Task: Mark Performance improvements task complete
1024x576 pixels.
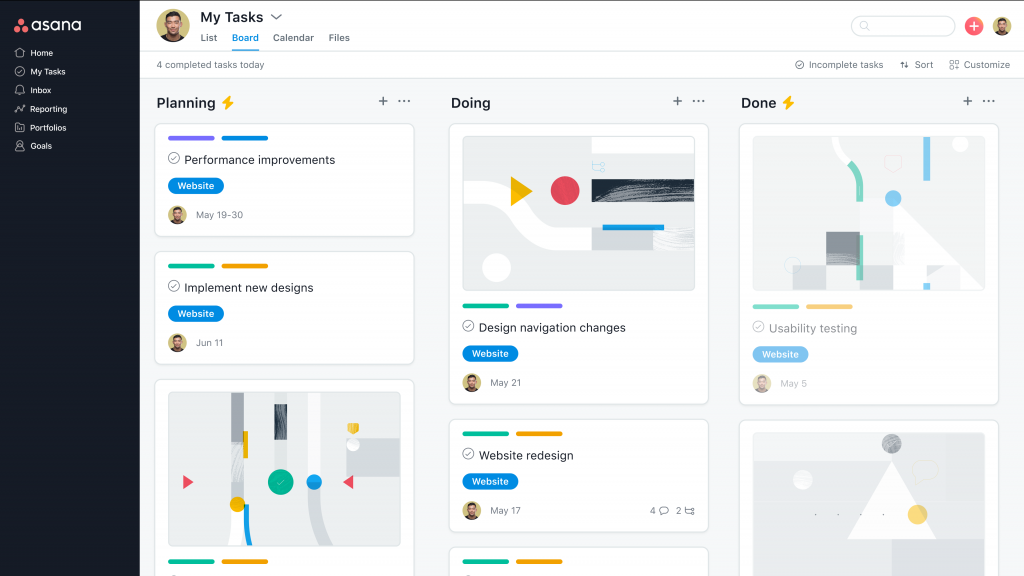Action: tap(174, 159)
